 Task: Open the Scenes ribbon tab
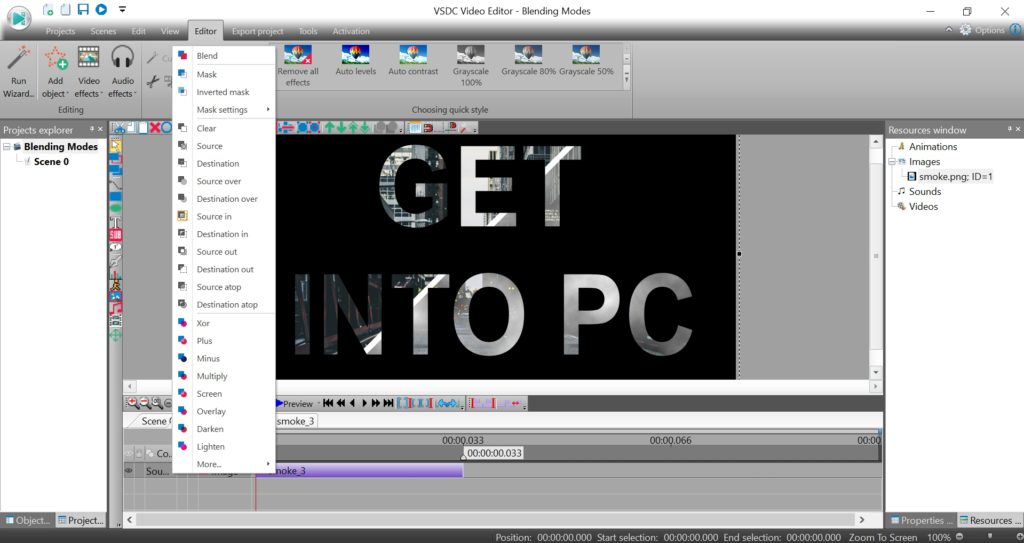tap(103, 31)
